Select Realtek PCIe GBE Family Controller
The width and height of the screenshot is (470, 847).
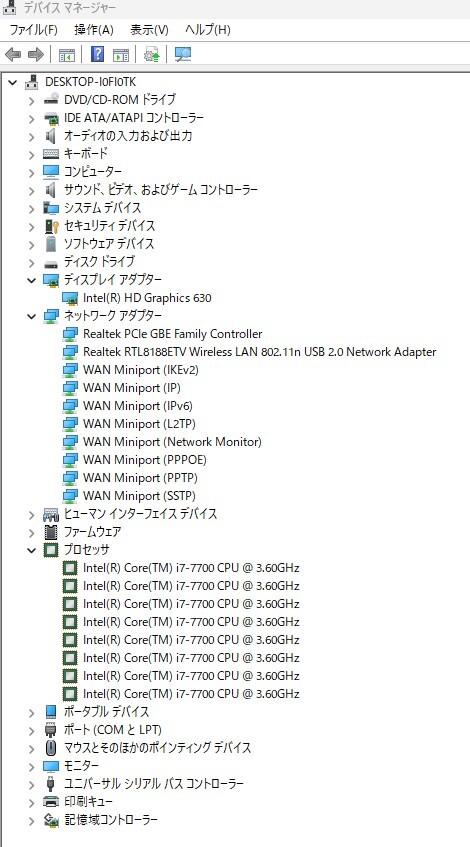coord(172,334)
